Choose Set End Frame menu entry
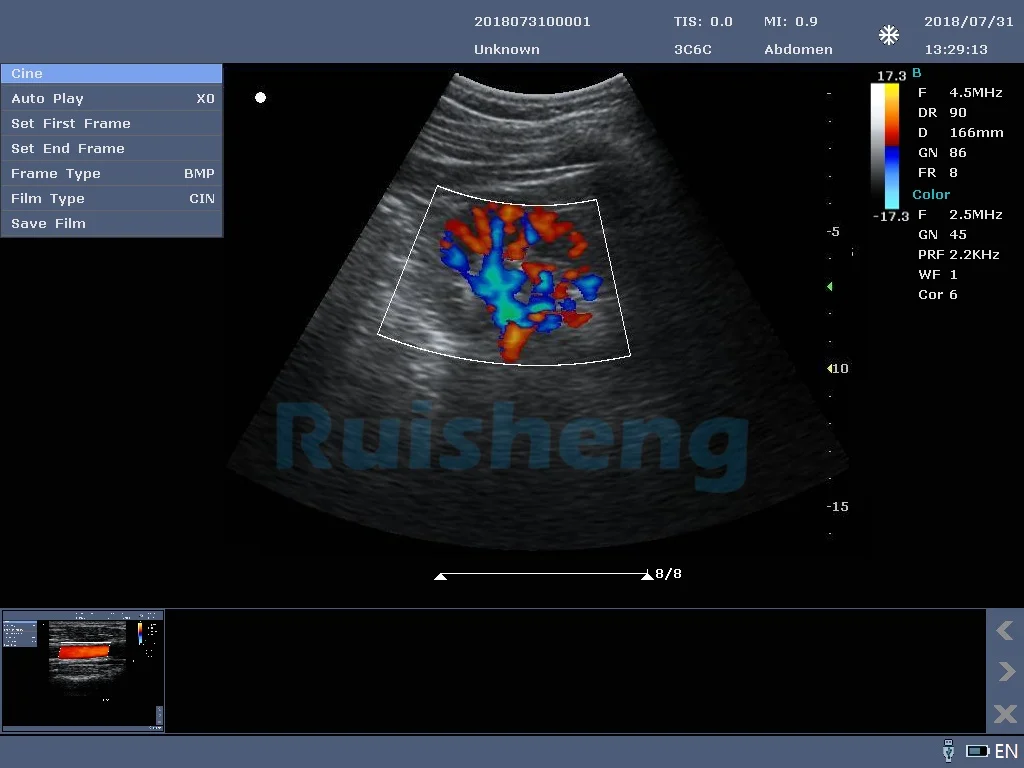The image size is (1024, 768). (111, 149)
